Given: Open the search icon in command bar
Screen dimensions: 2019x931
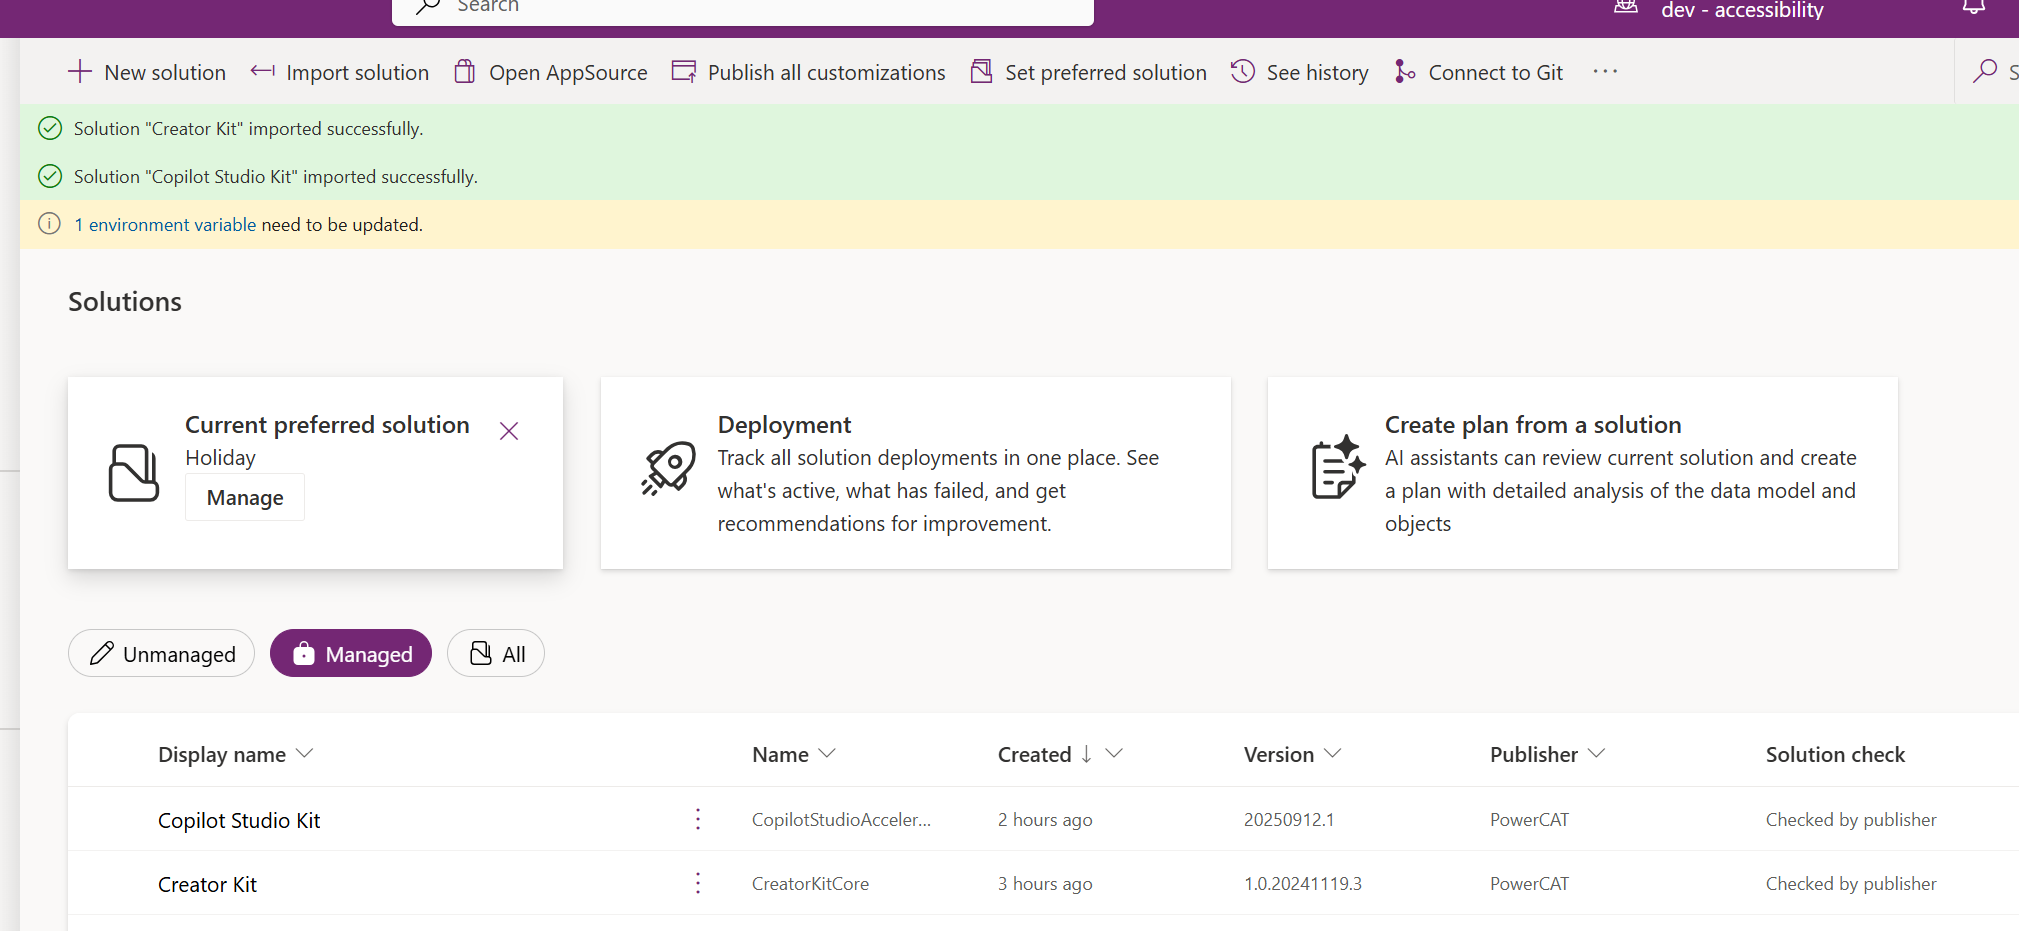Looking at the screenshot, I should [x=1985, y=71].
